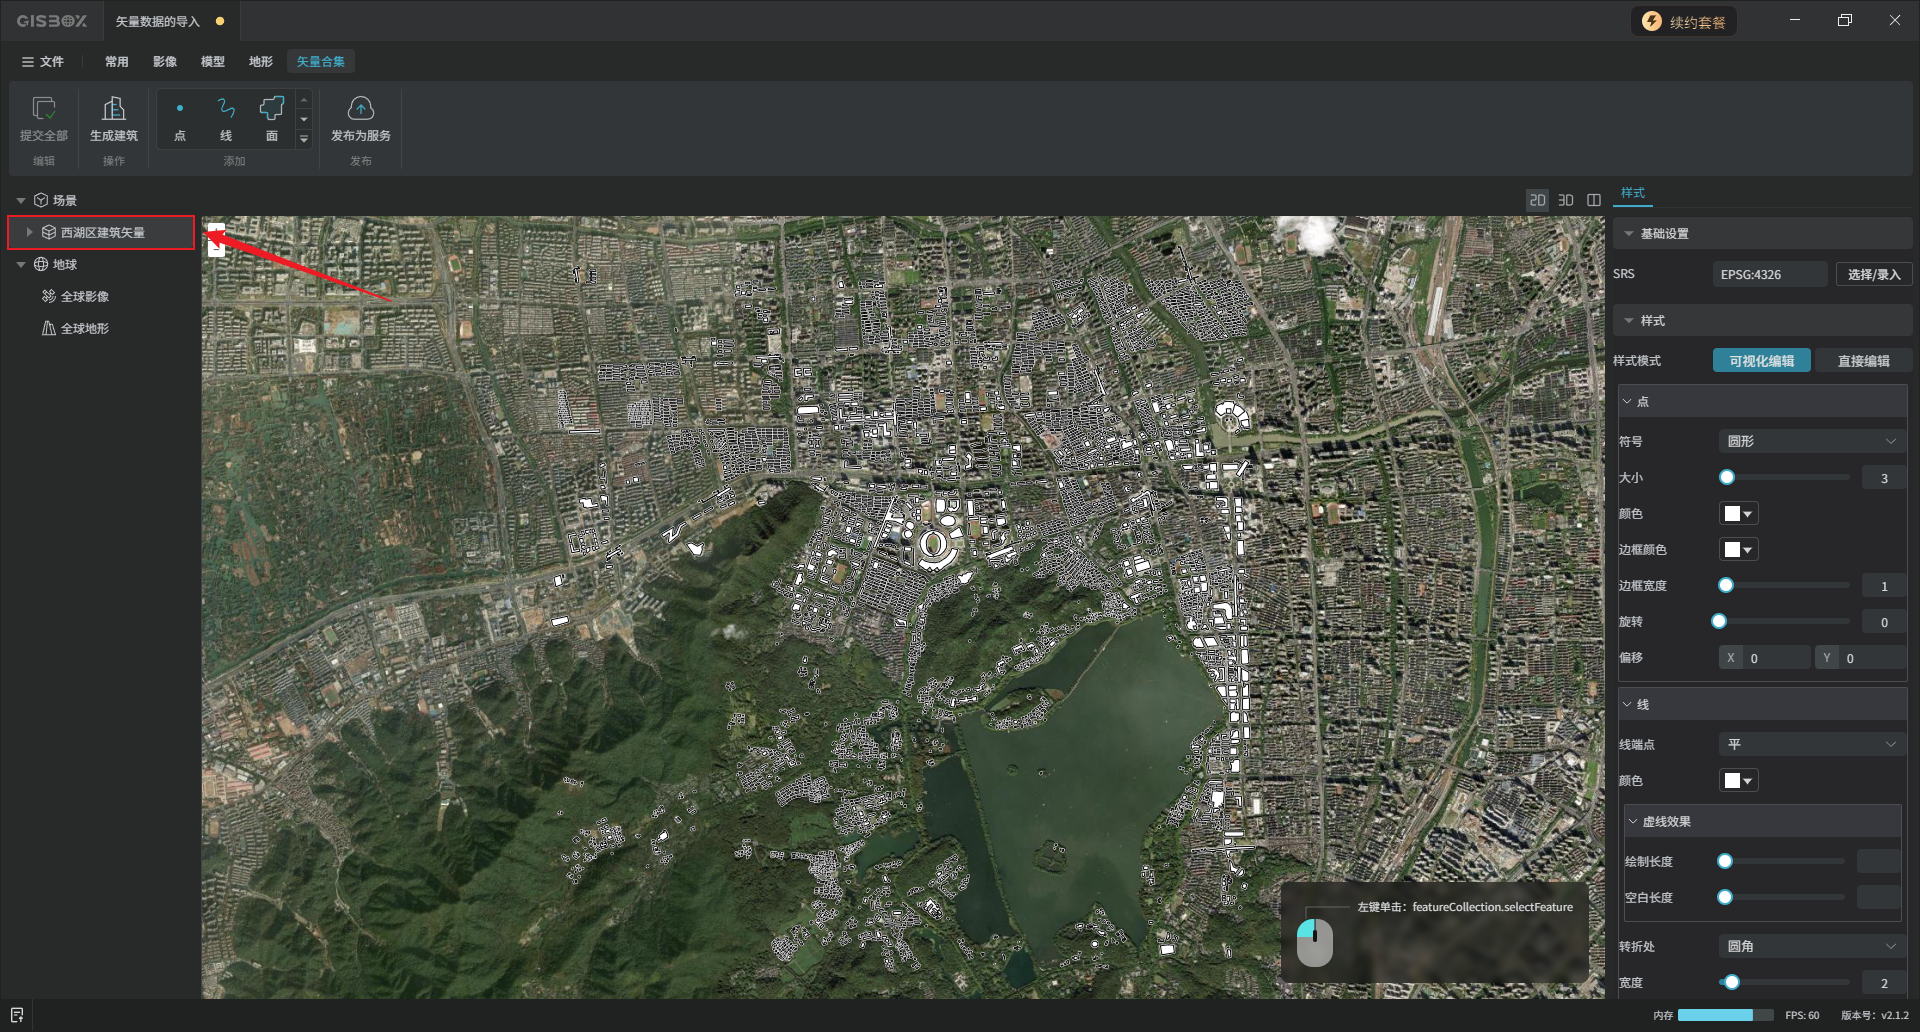The height and width of the screenshot is (1032, 1920).
Task: Open the File (文件) menu
Action: tap(43, 62)
